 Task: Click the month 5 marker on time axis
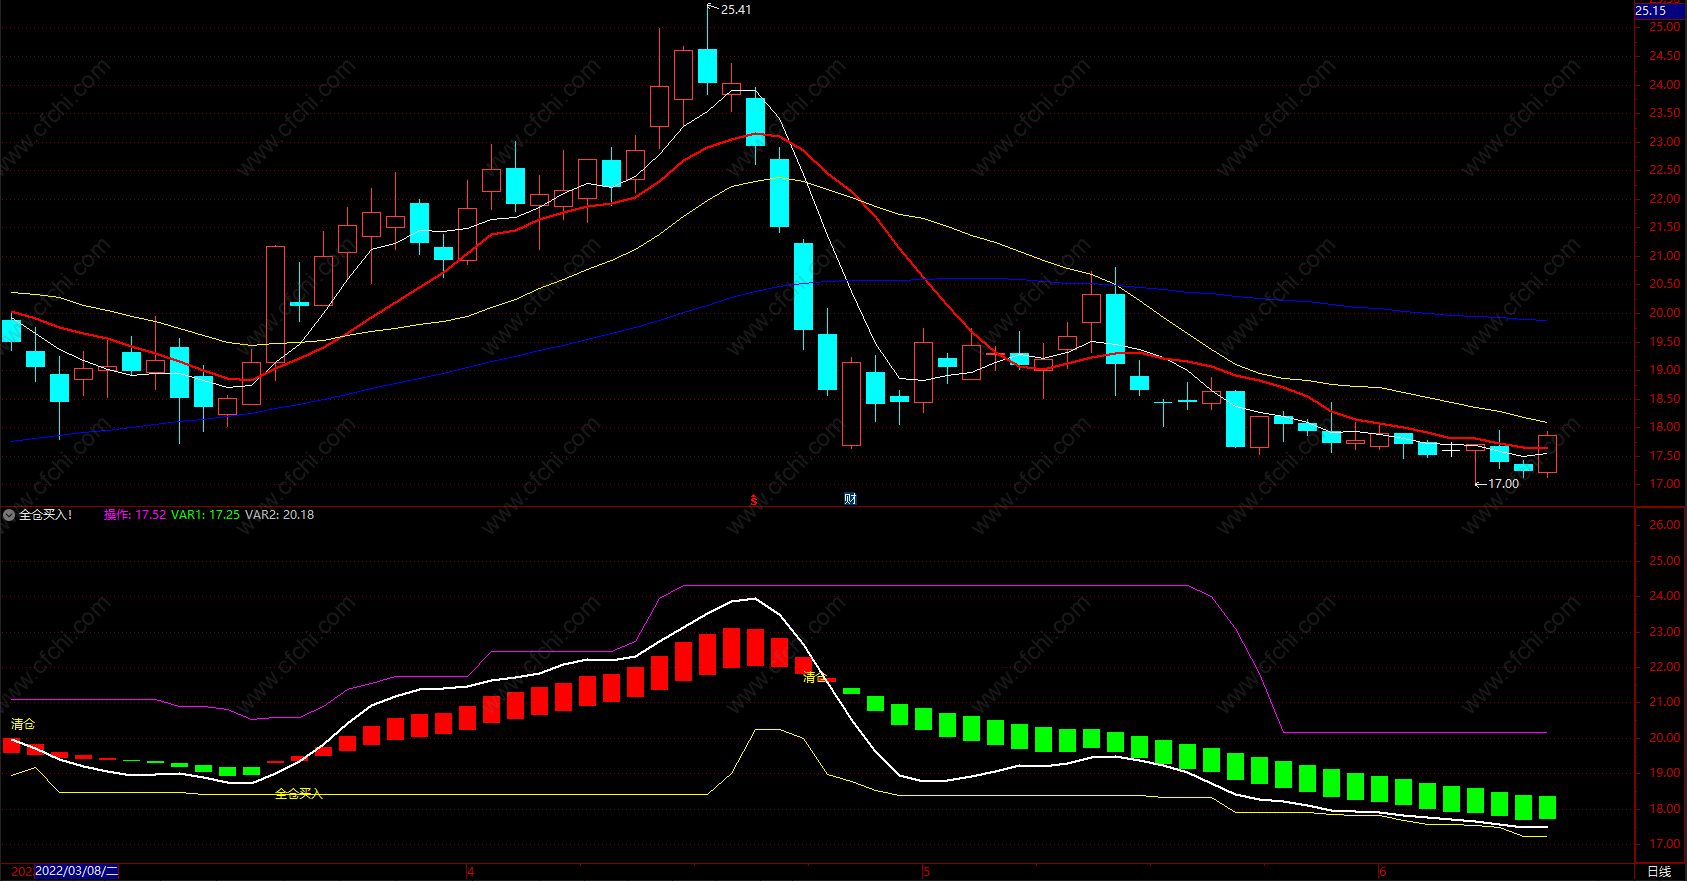tap(927, 872)
